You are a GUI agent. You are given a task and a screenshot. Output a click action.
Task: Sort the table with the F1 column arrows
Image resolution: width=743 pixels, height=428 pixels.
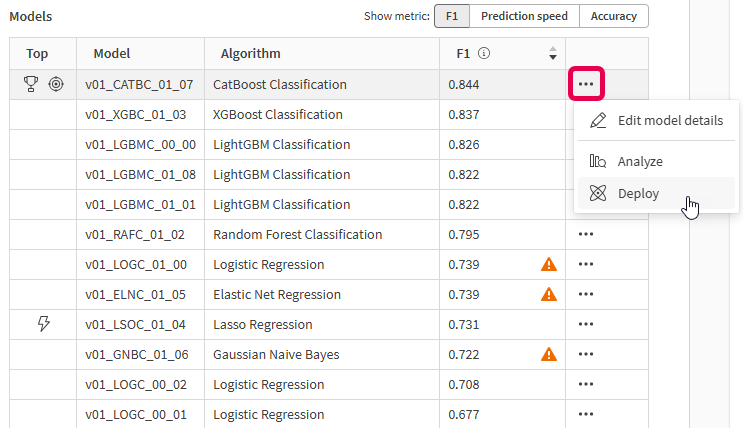click(553, 53)
